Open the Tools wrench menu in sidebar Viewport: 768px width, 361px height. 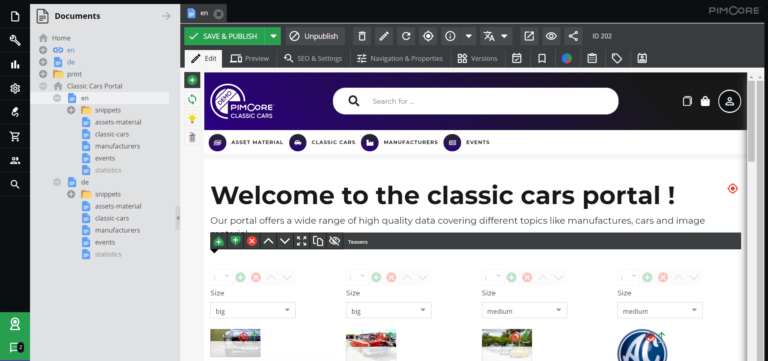15,40
